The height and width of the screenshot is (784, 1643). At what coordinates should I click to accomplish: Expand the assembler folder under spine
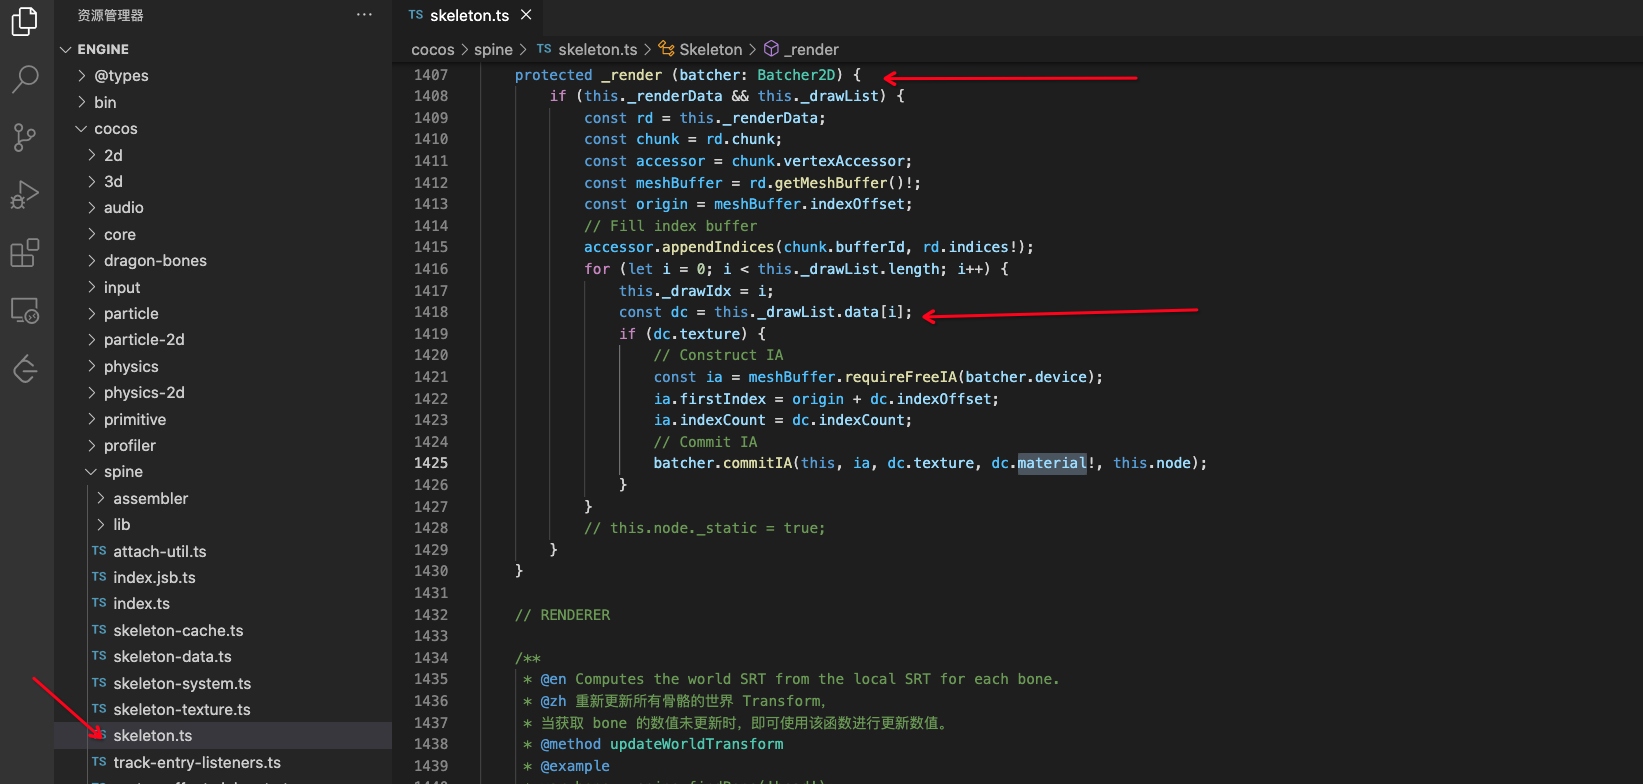101,499
